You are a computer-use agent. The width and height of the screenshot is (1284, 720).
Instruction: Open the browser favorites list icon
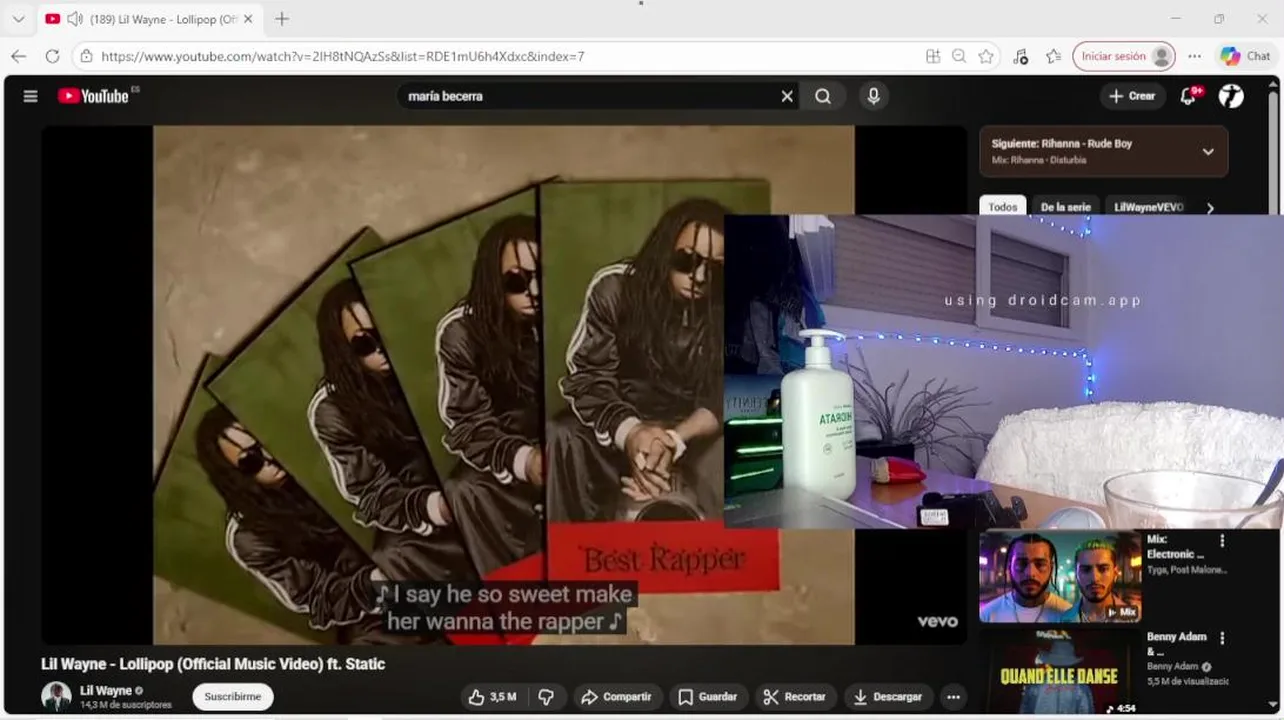(x=1053, y=56)
